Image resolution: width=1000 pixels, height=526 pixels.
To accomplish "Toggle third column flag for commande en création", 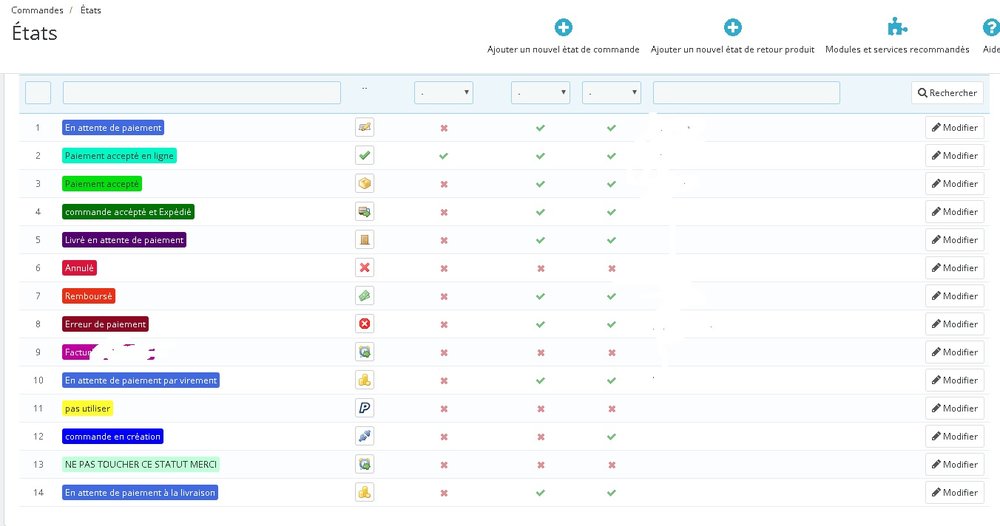I will 612,437.
